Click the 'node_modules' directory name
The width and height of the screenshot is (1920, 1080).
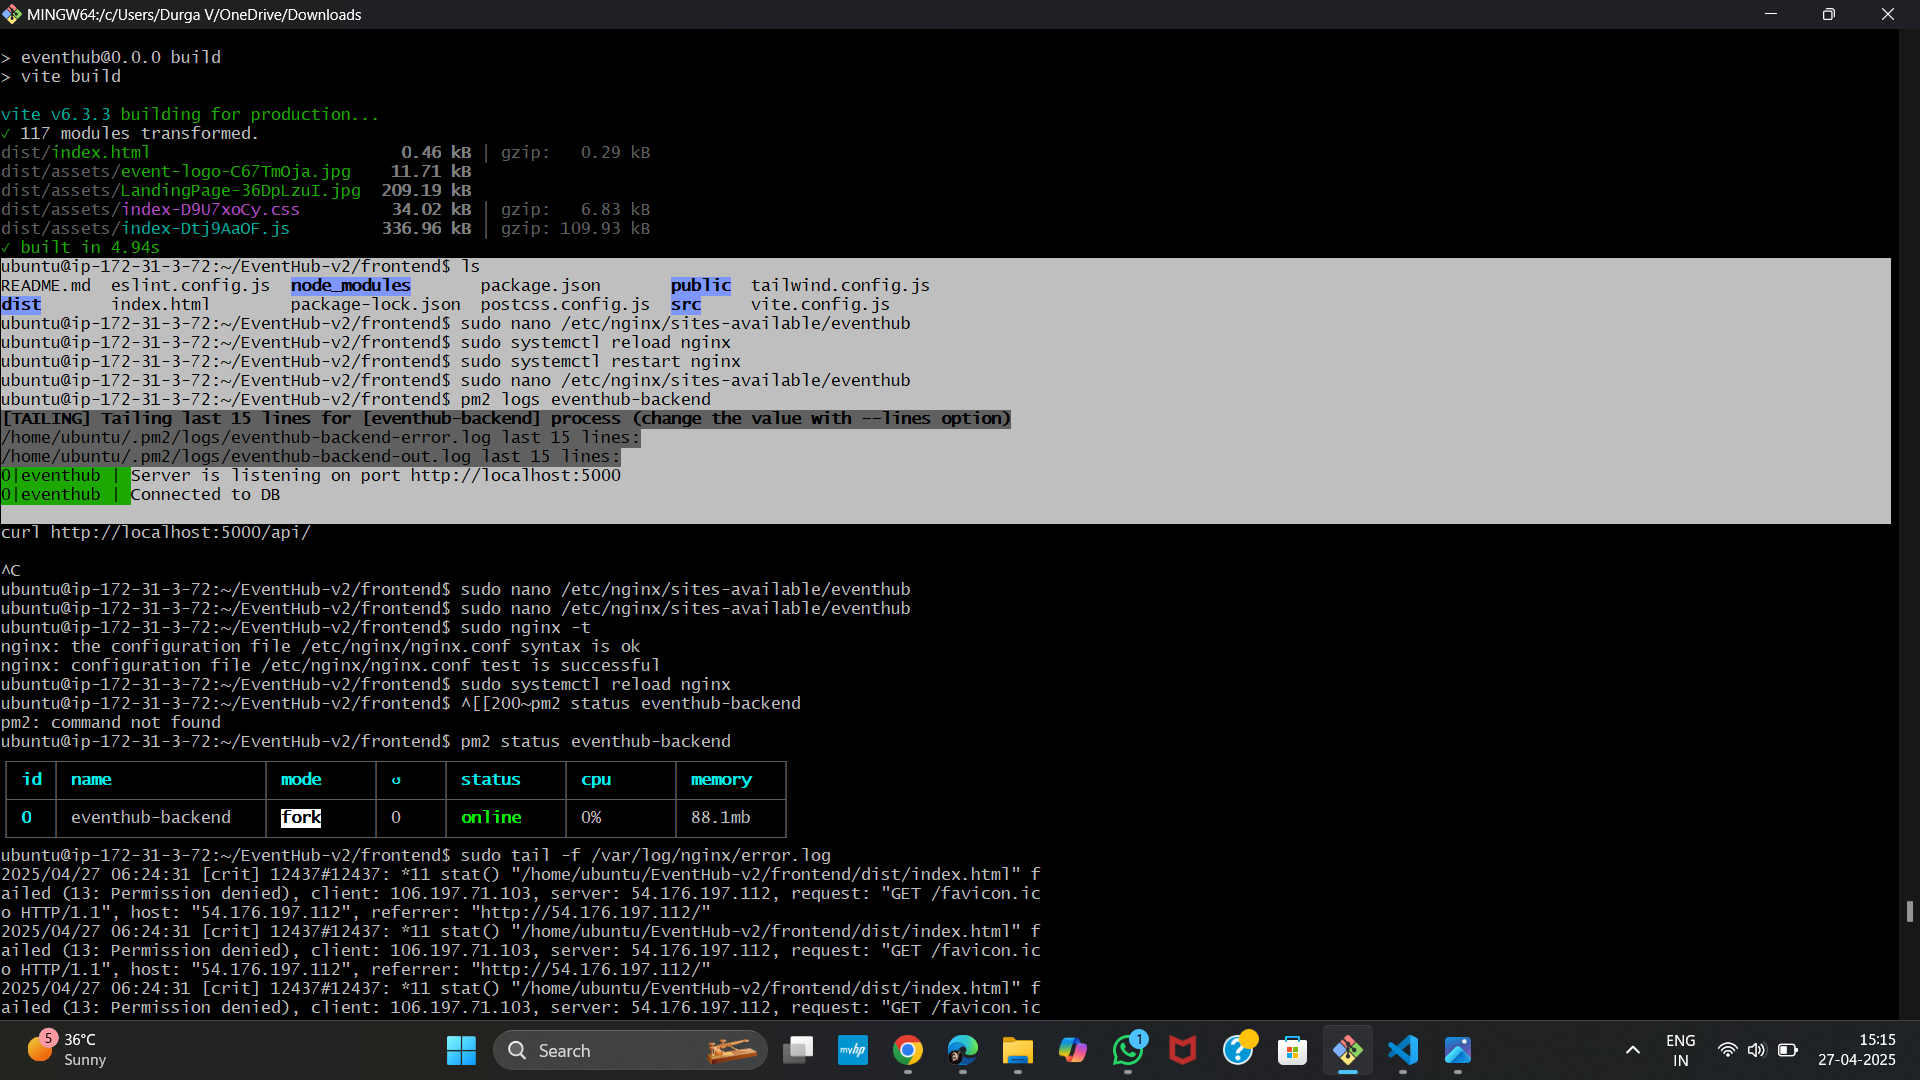(x=351, y=285)
